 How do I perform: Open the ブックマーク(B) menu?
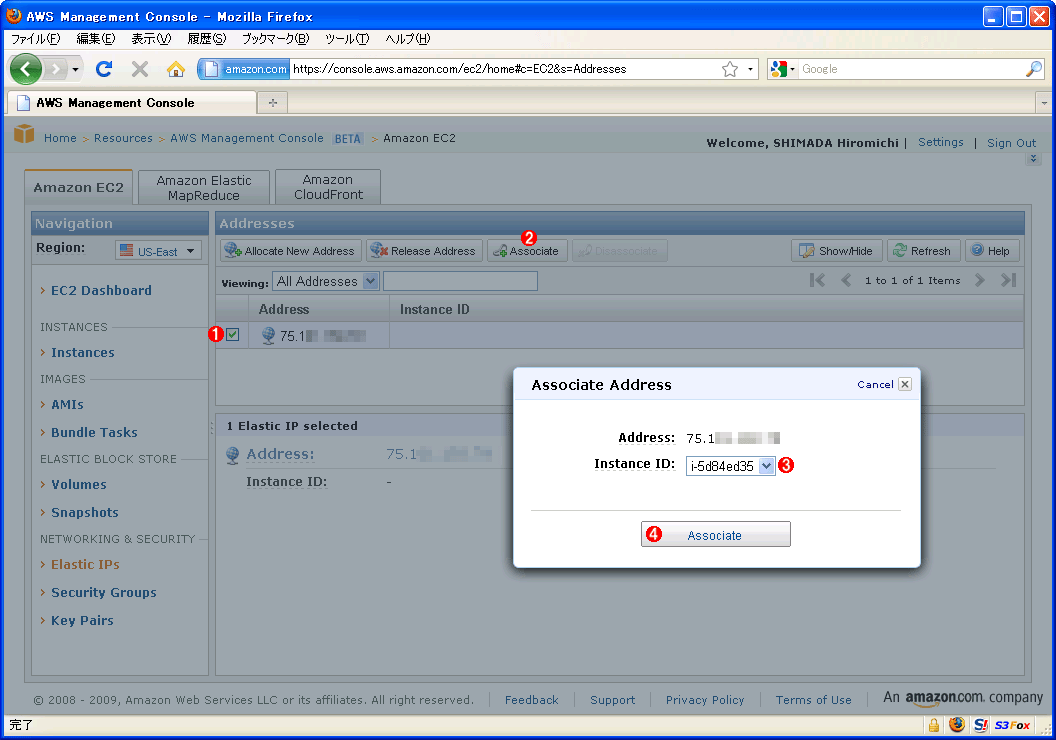pos(275,39)
